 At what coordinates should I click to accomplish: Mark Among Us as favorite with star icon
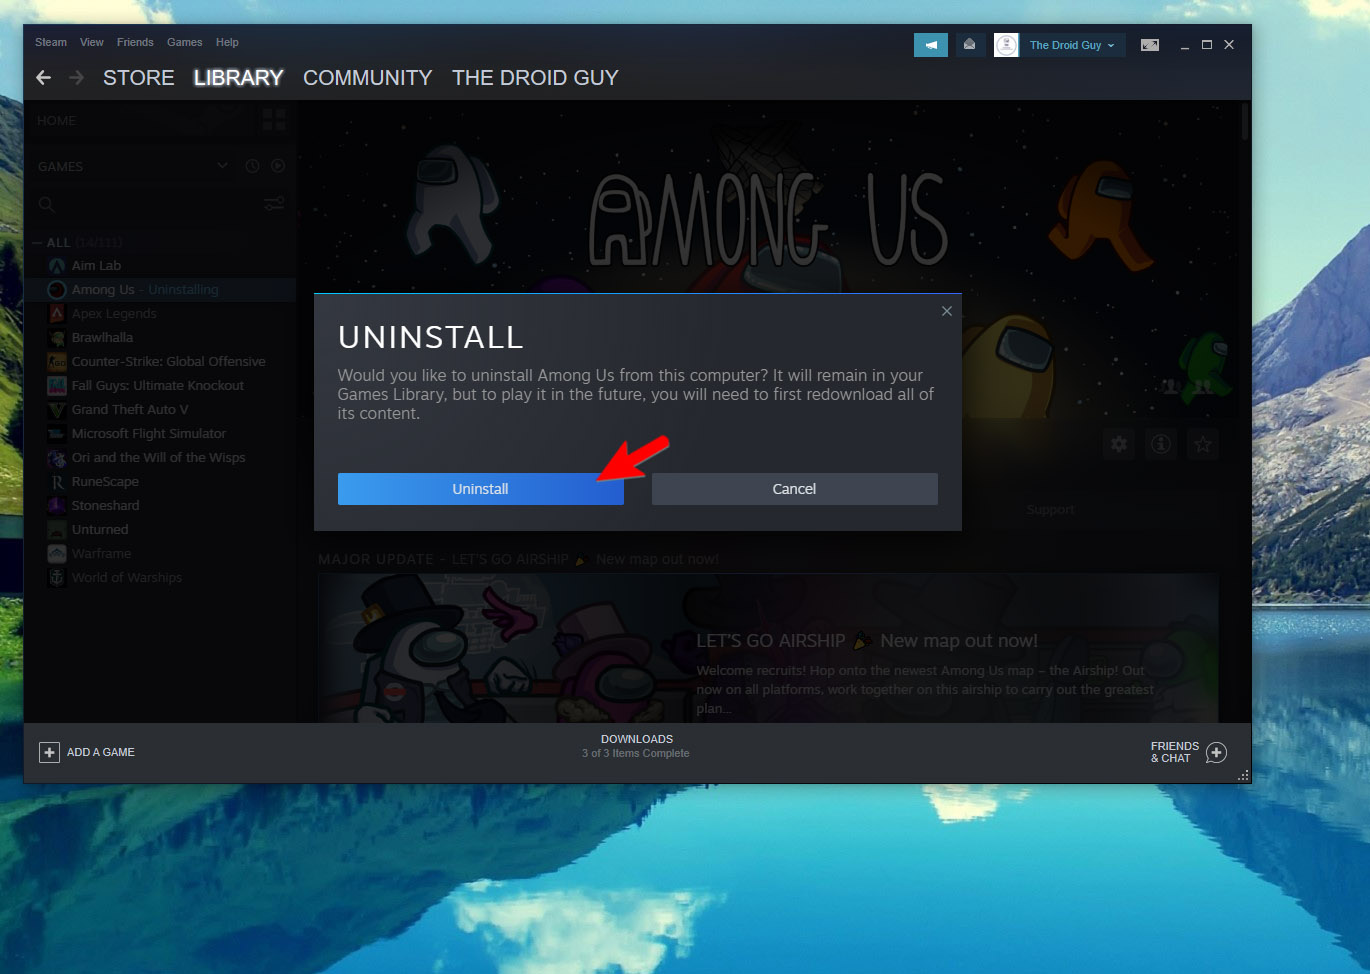tap(1202, 444)
